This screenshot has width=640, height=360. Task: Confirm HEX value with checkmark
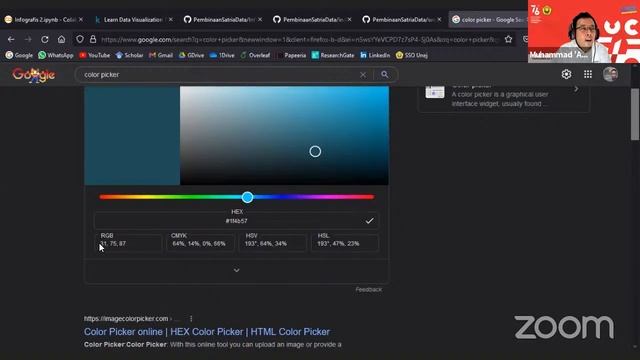(369, 221)
